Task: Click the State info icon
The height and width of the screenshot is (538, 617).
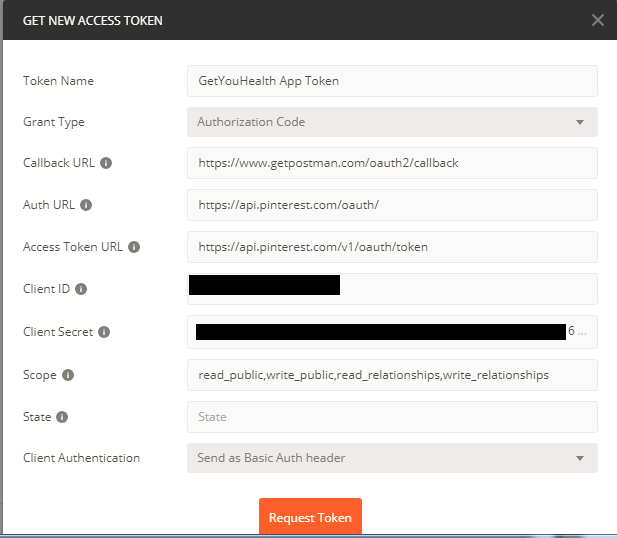Action: click(x=62, y=417)
